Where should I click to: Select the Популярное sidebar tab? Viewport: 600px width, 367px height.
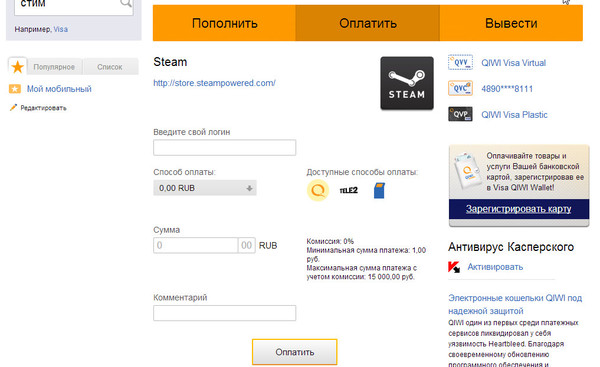tap(54, 67)
